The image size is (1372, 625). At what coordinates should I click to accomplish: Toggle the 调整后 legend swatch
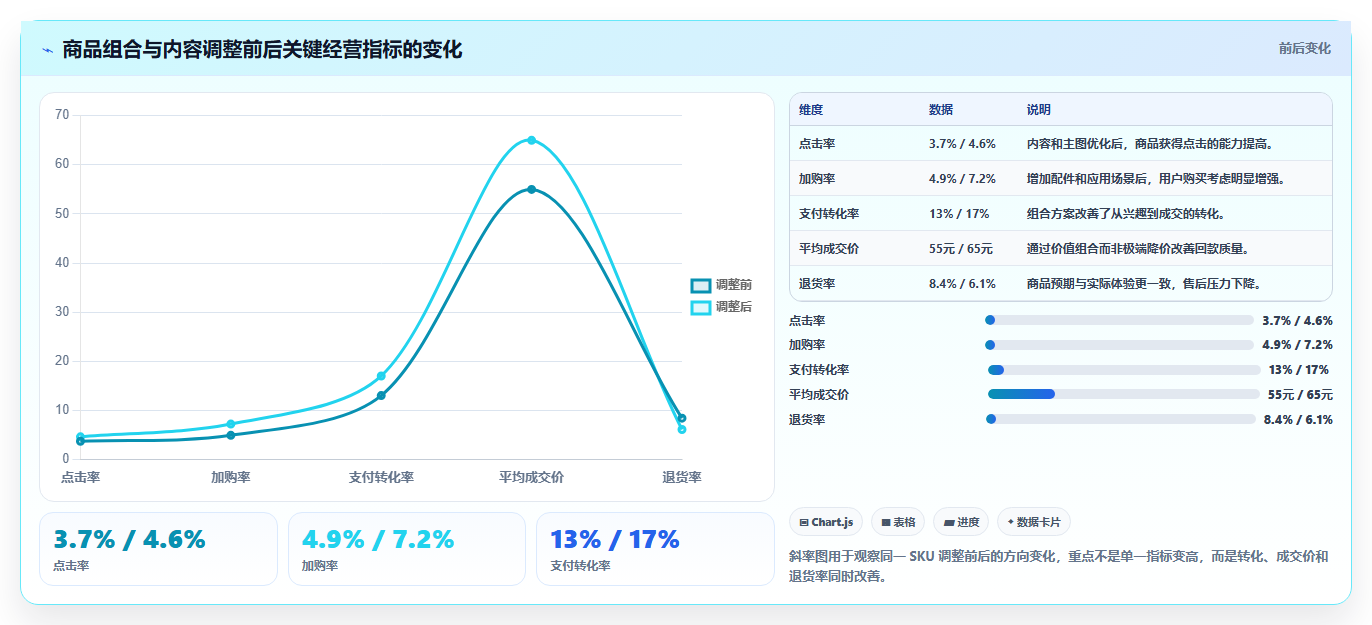click(x=701, y=307)
